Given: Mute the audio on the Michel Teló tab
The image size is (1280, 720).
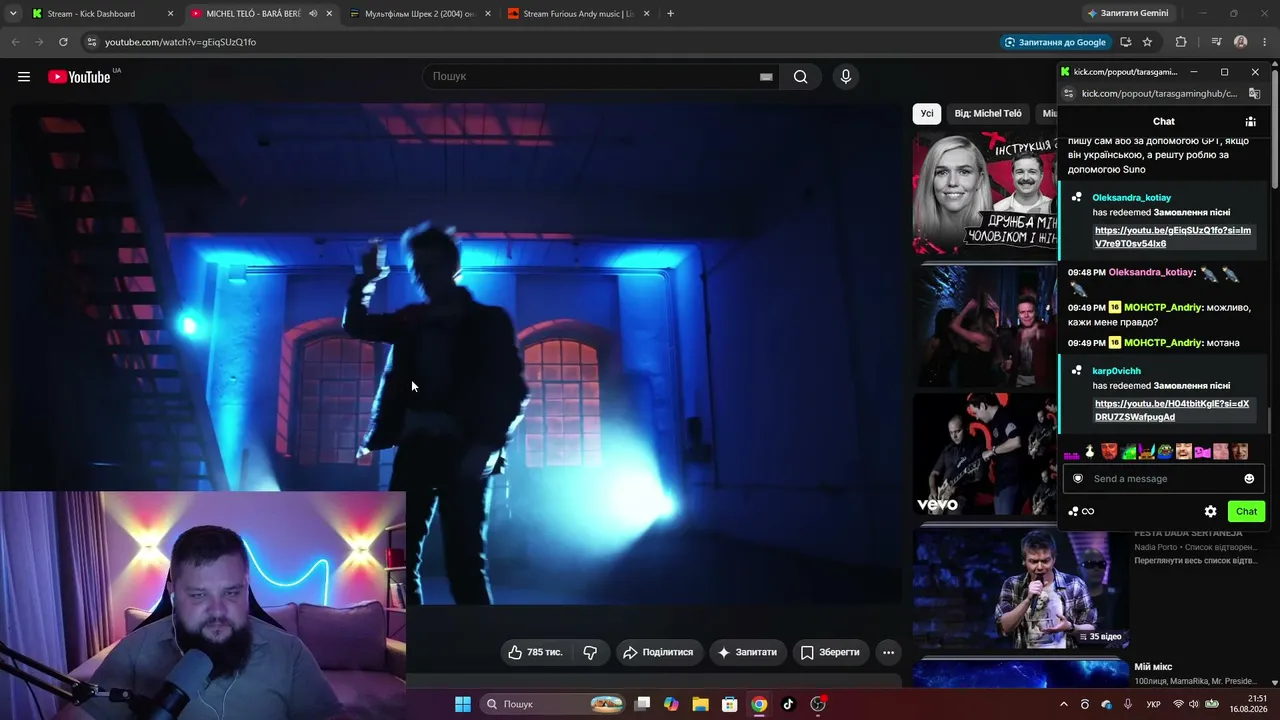Looking at the screenshot, I should [313, 14].
